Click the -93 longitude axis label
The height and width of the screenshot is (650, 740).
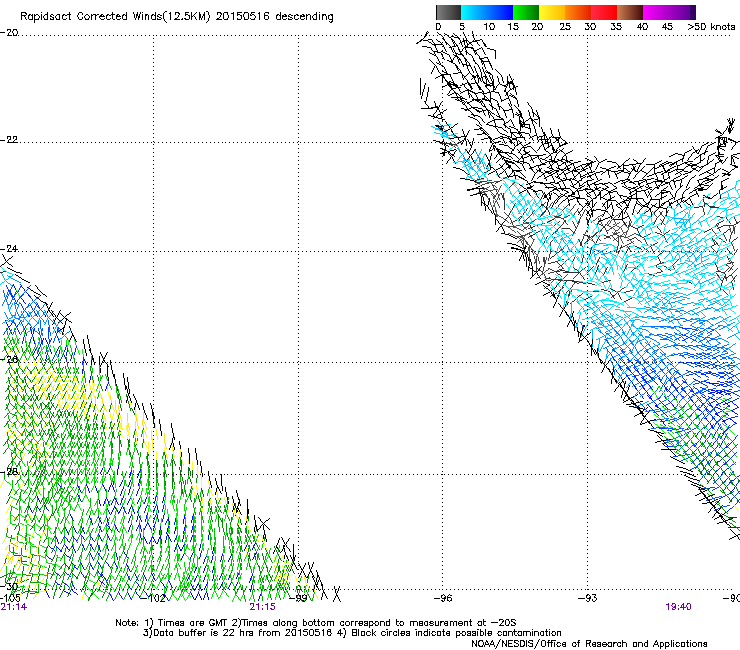pyautogui.click(x=588, y=598)
